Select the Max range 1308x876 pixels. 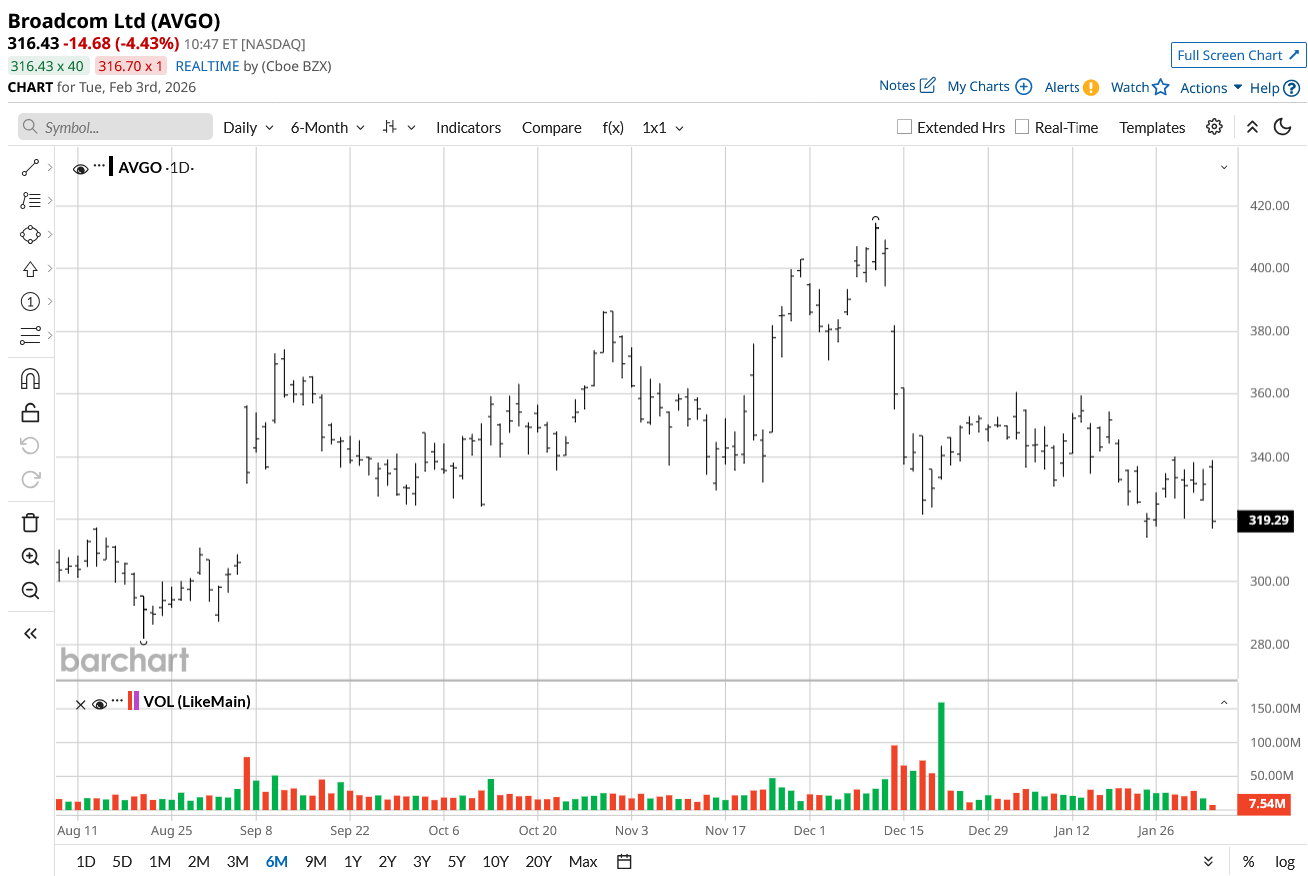pos(583,861)
